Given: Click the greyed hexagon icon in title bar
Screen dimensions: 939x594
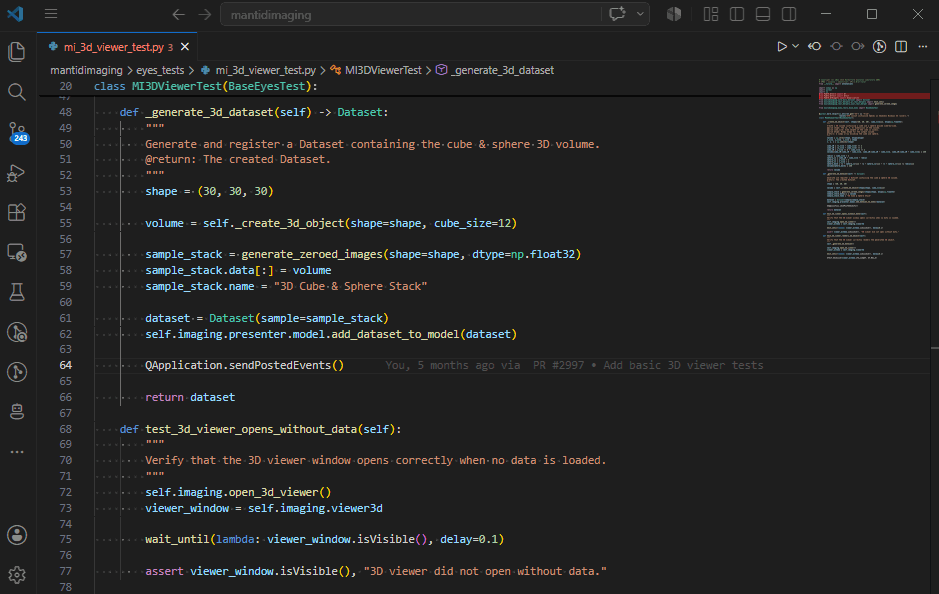Looking at the screenshot, I should 674,14.
